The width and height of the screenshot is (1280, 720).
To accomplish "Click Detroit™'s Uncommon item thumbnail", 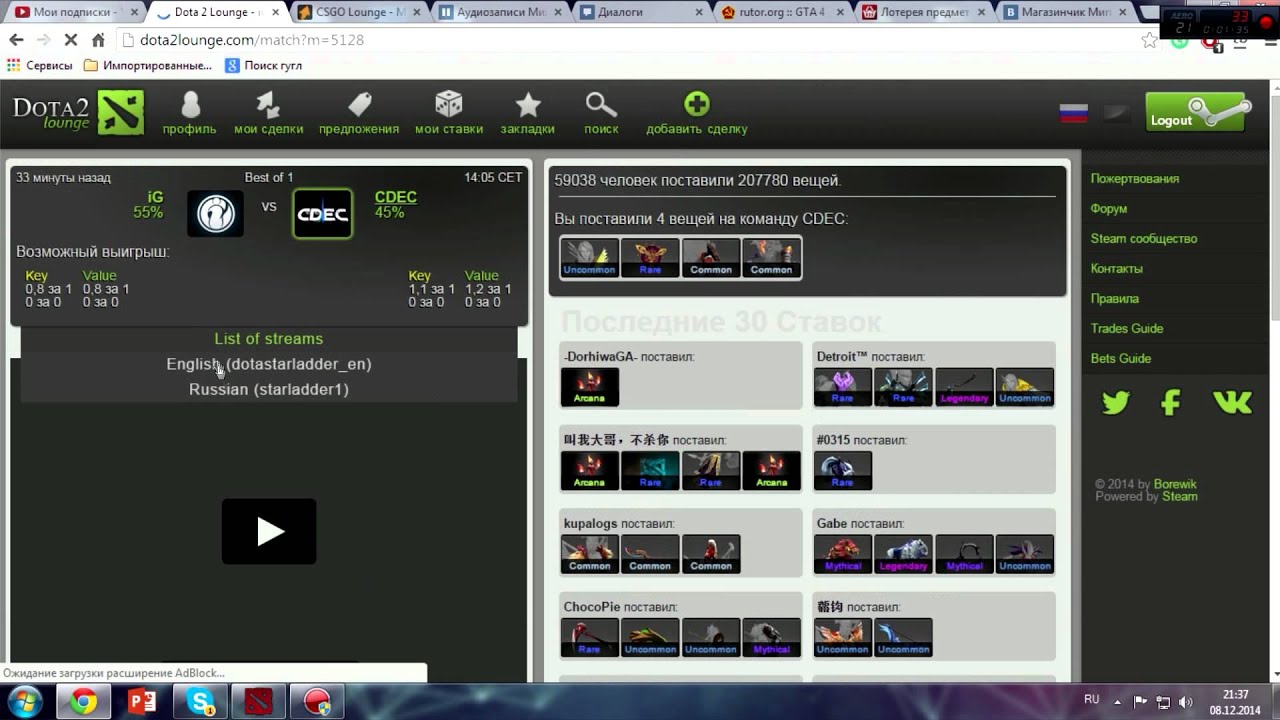I will click(1025, 387).
